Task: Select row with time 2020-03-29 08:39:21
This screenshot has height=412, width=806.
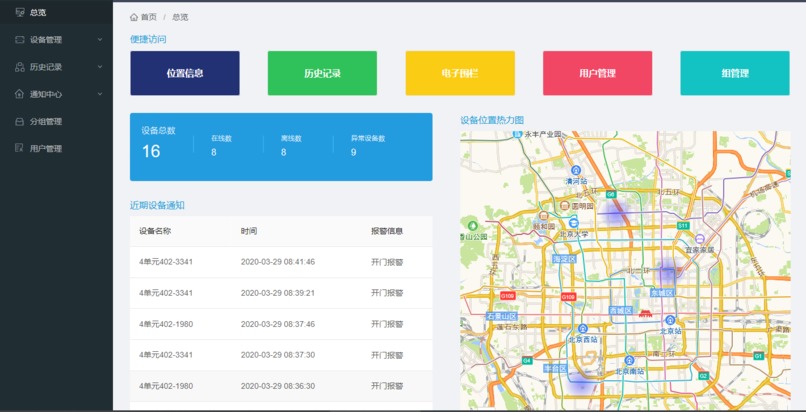Action: 281,293
